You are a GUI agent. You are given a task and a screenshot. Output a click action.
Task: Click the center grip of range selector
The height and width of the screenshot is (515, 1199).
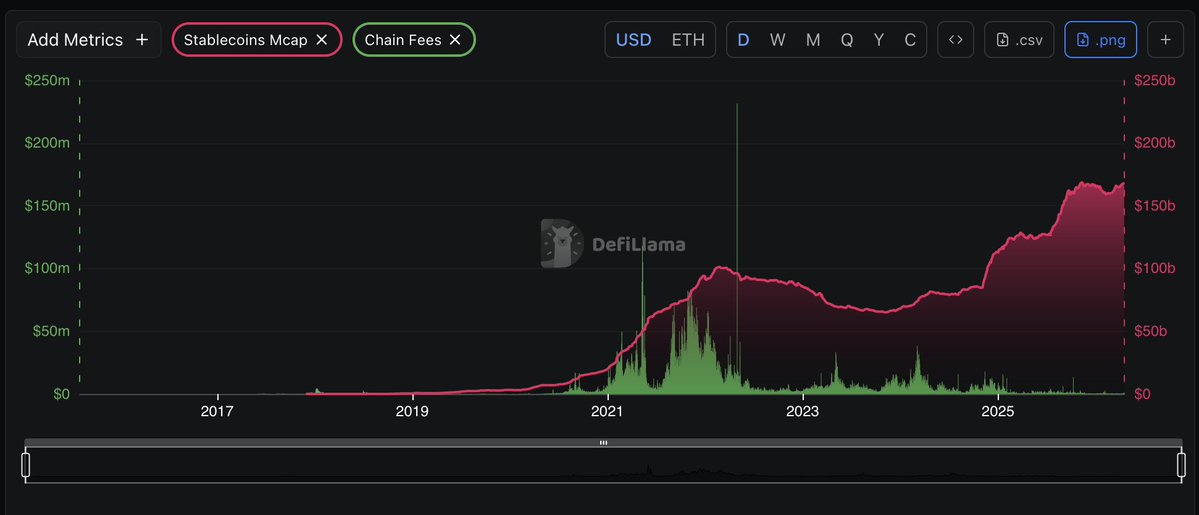604,442
